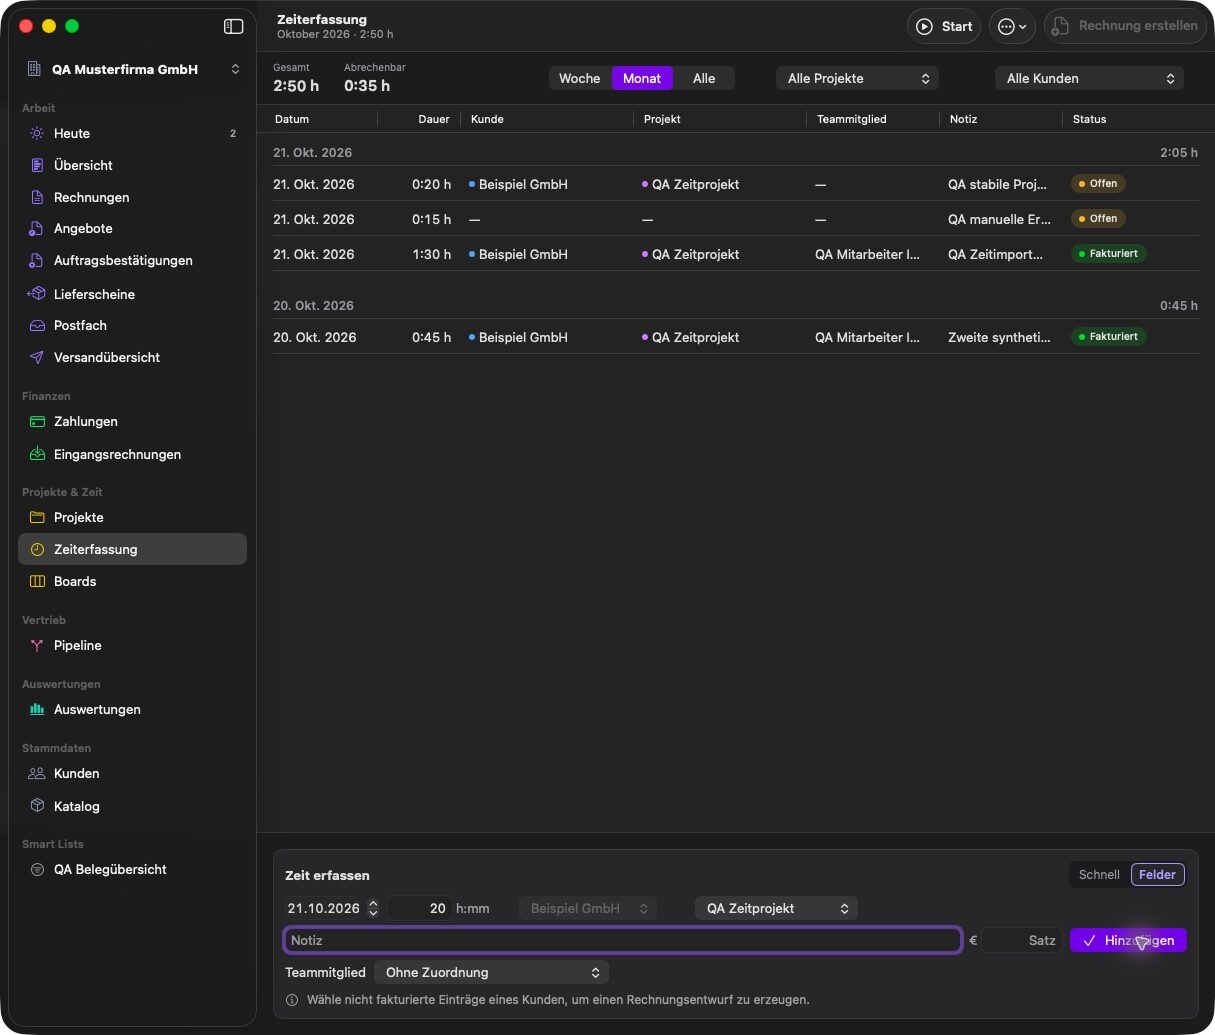The image size is (1215, 1035).
Task: Click the Postfach tray icon
Action: (37, 325)
